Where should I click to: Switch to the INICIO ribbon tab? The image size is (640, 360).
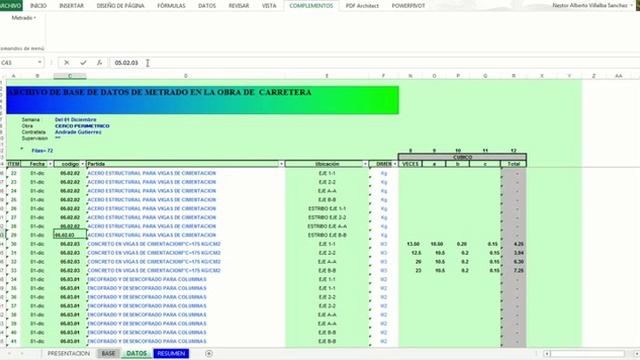(38, 6)
